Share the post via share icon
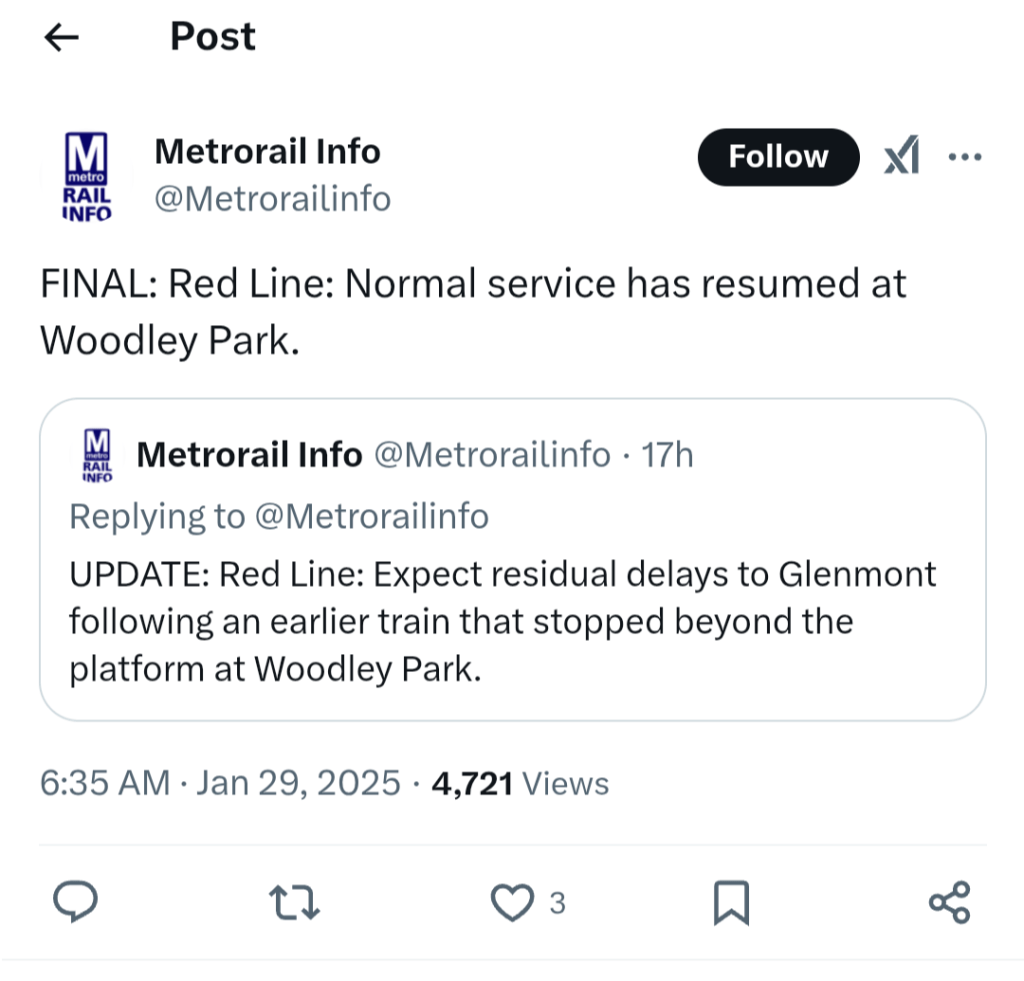Viewport: 1024px width, 981px height. [x=949, y=903]
